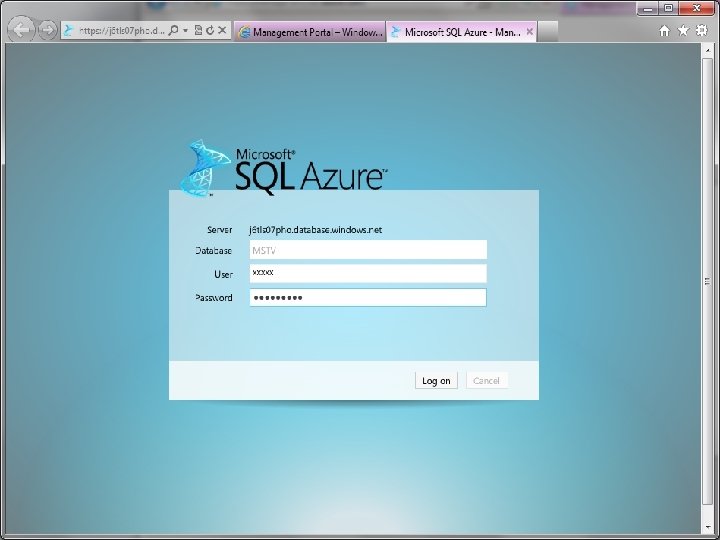Minimize the browser window
Image resolution: width=720 pixels, height=540 pixels.
pyautogui.click(x=648, y=8)
